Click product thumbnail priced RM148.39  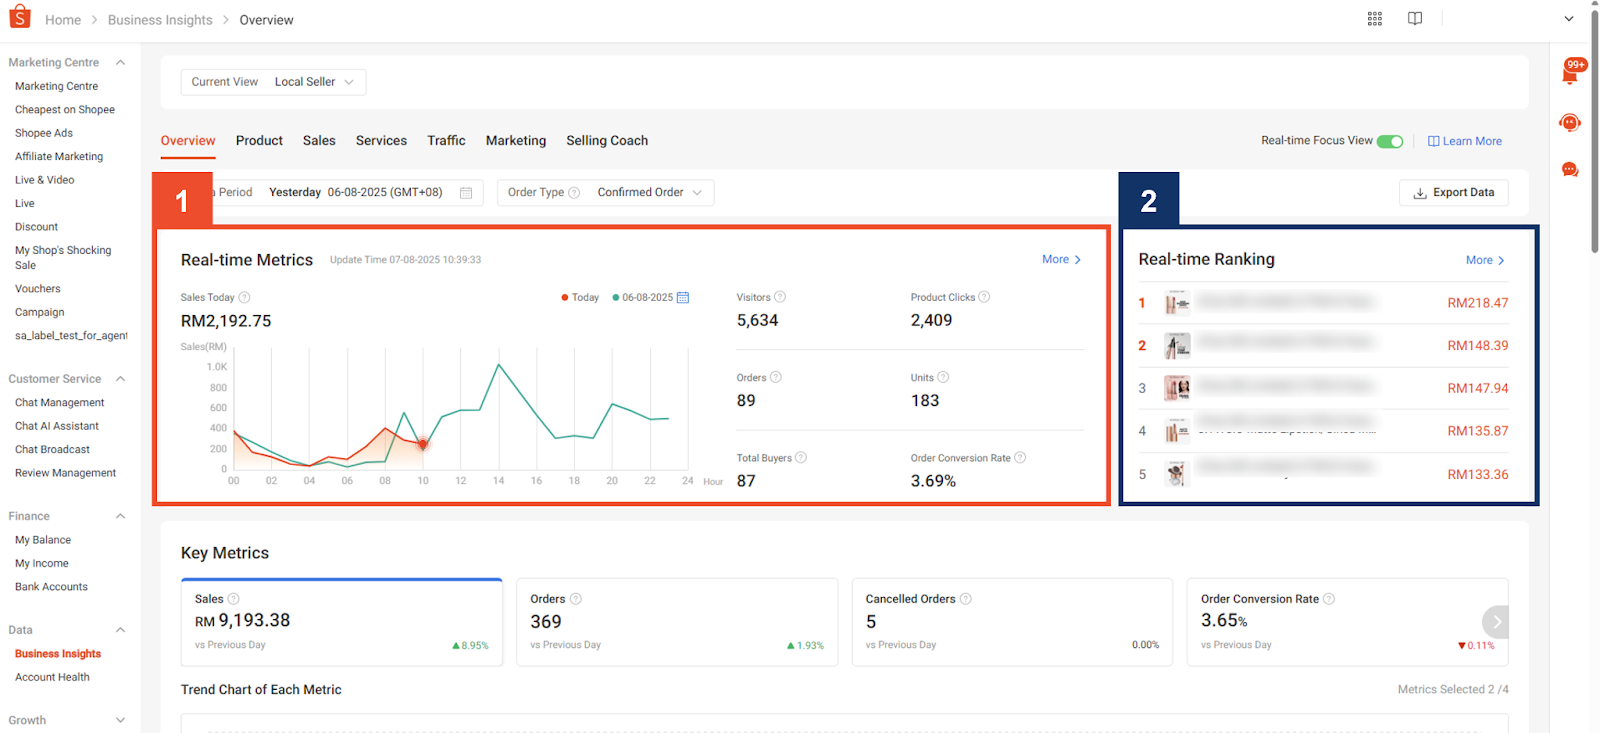[1177, 346]
